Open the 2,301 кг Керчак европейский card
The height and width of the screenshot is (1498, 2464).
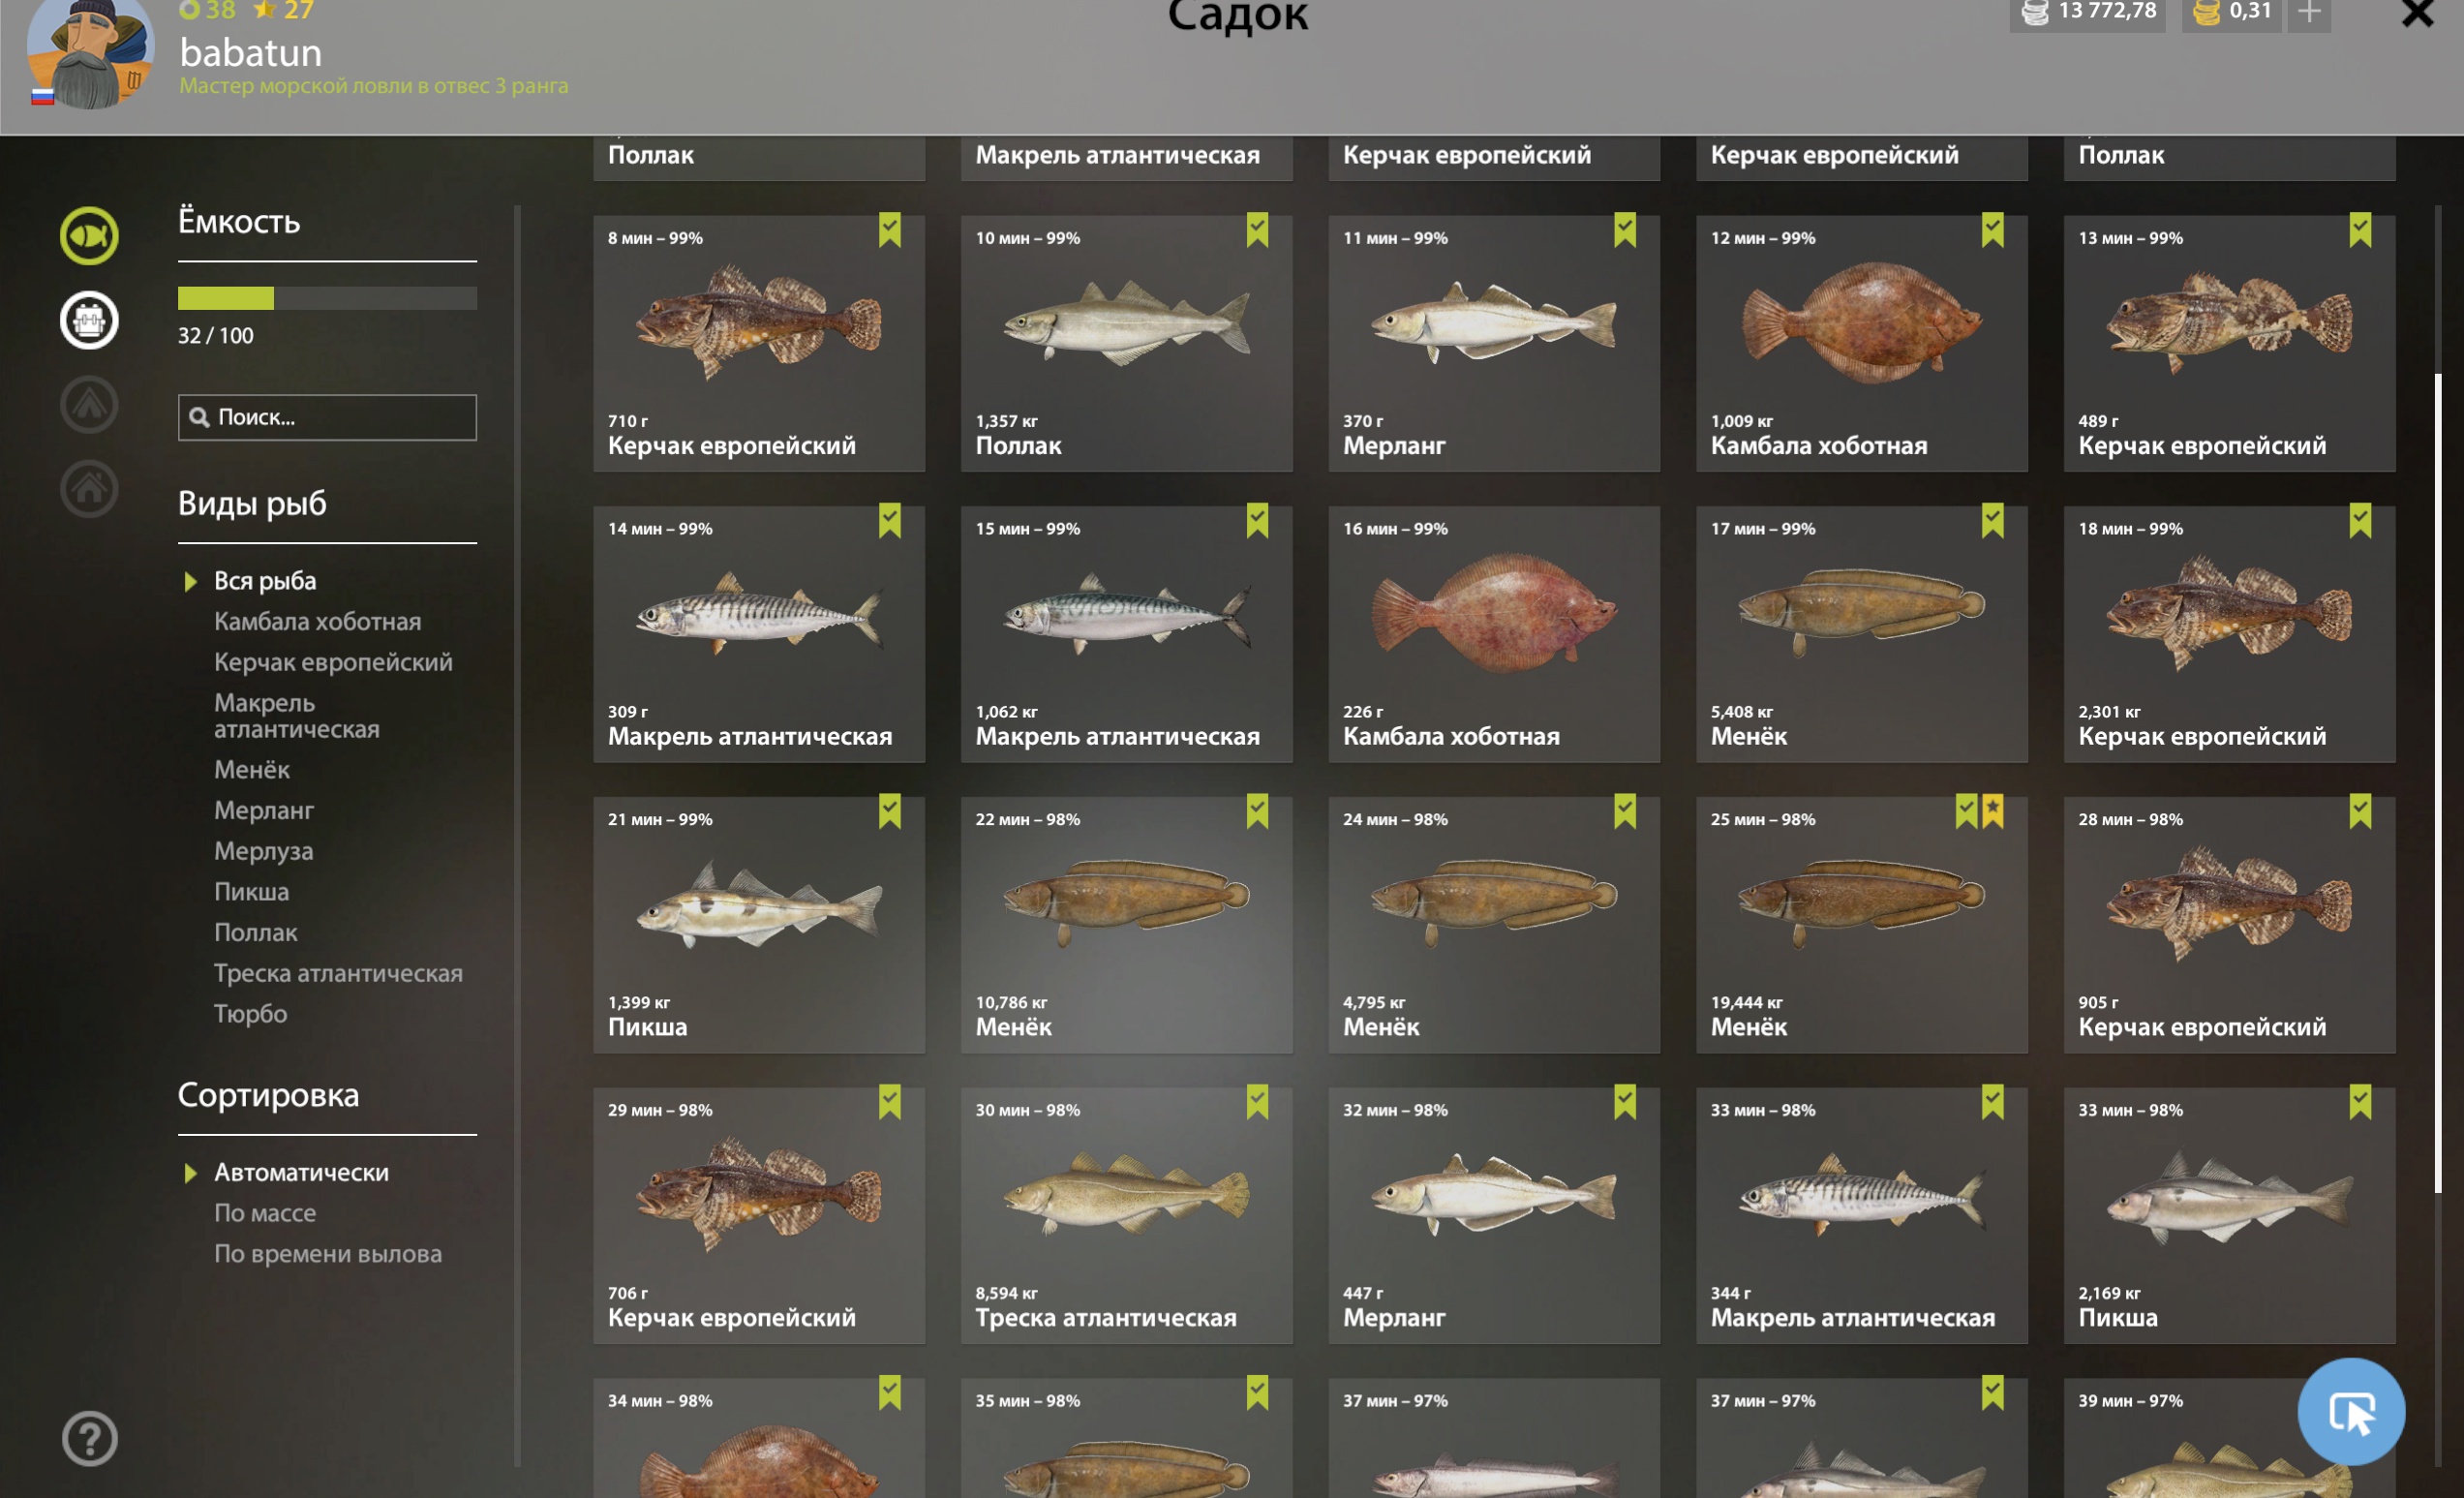pos(2230,634)
